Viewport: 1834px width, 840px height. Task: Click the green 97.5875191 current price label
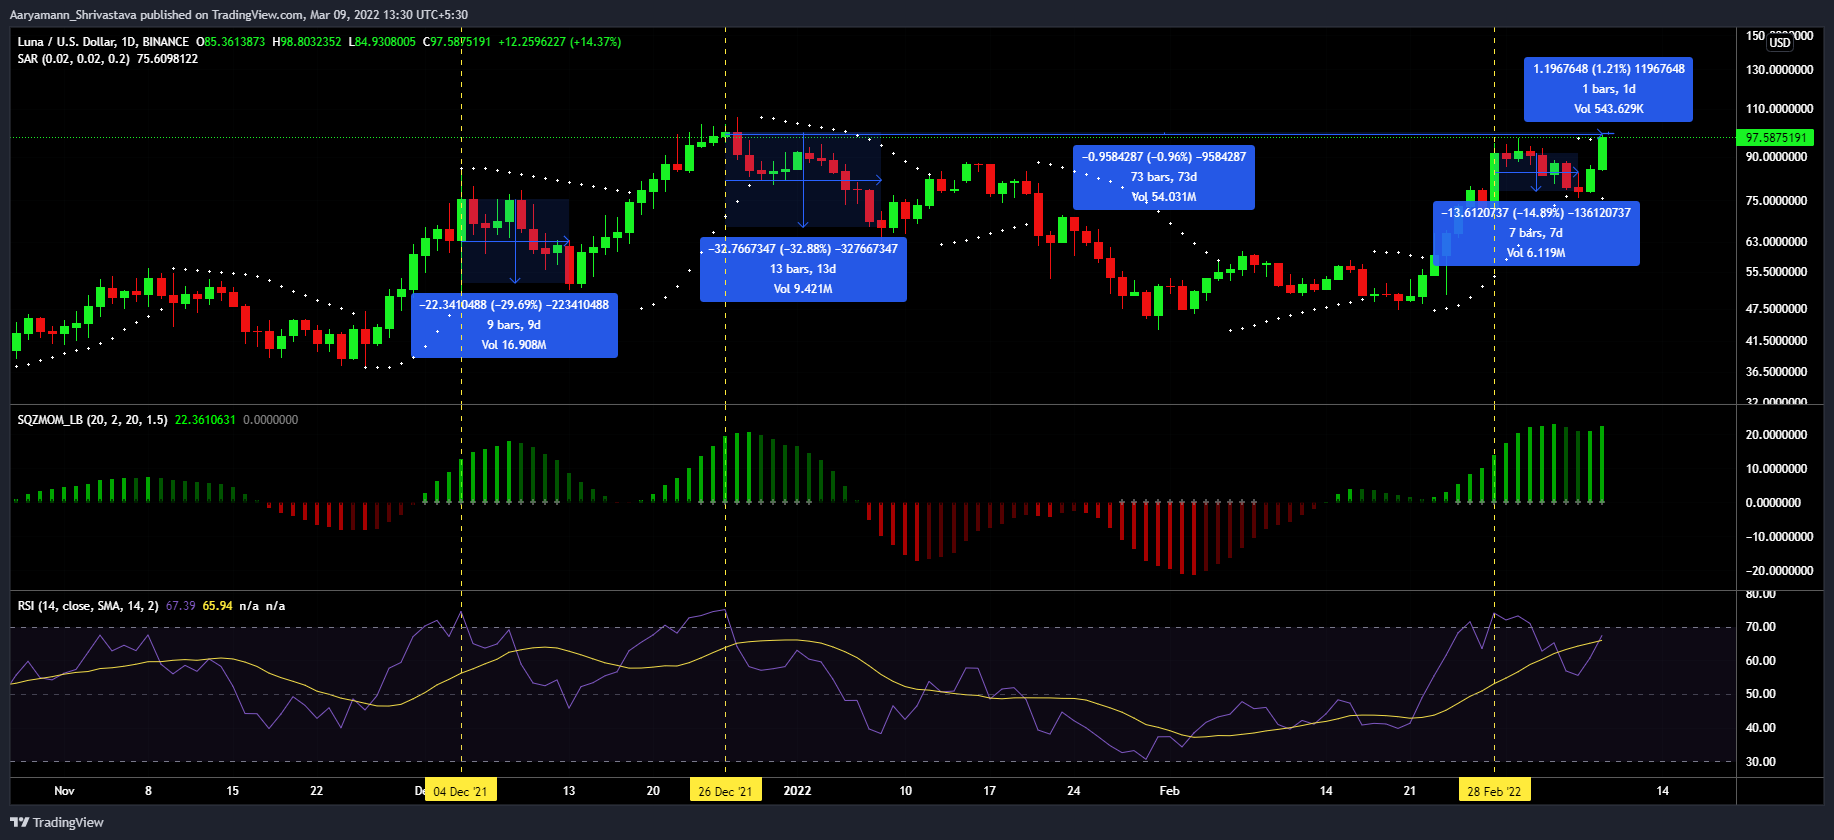pyautogui.click(x=1775, y=138)
